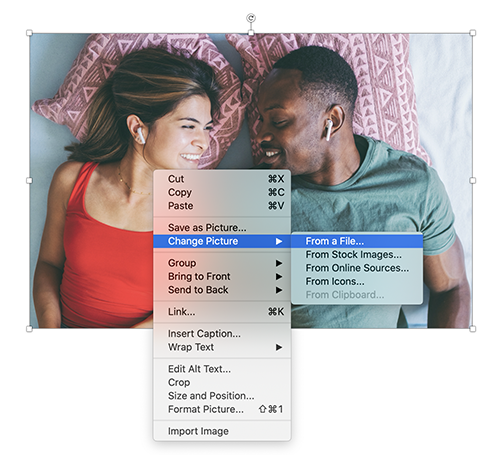Select From Icons... in submenu

[357, 282]
